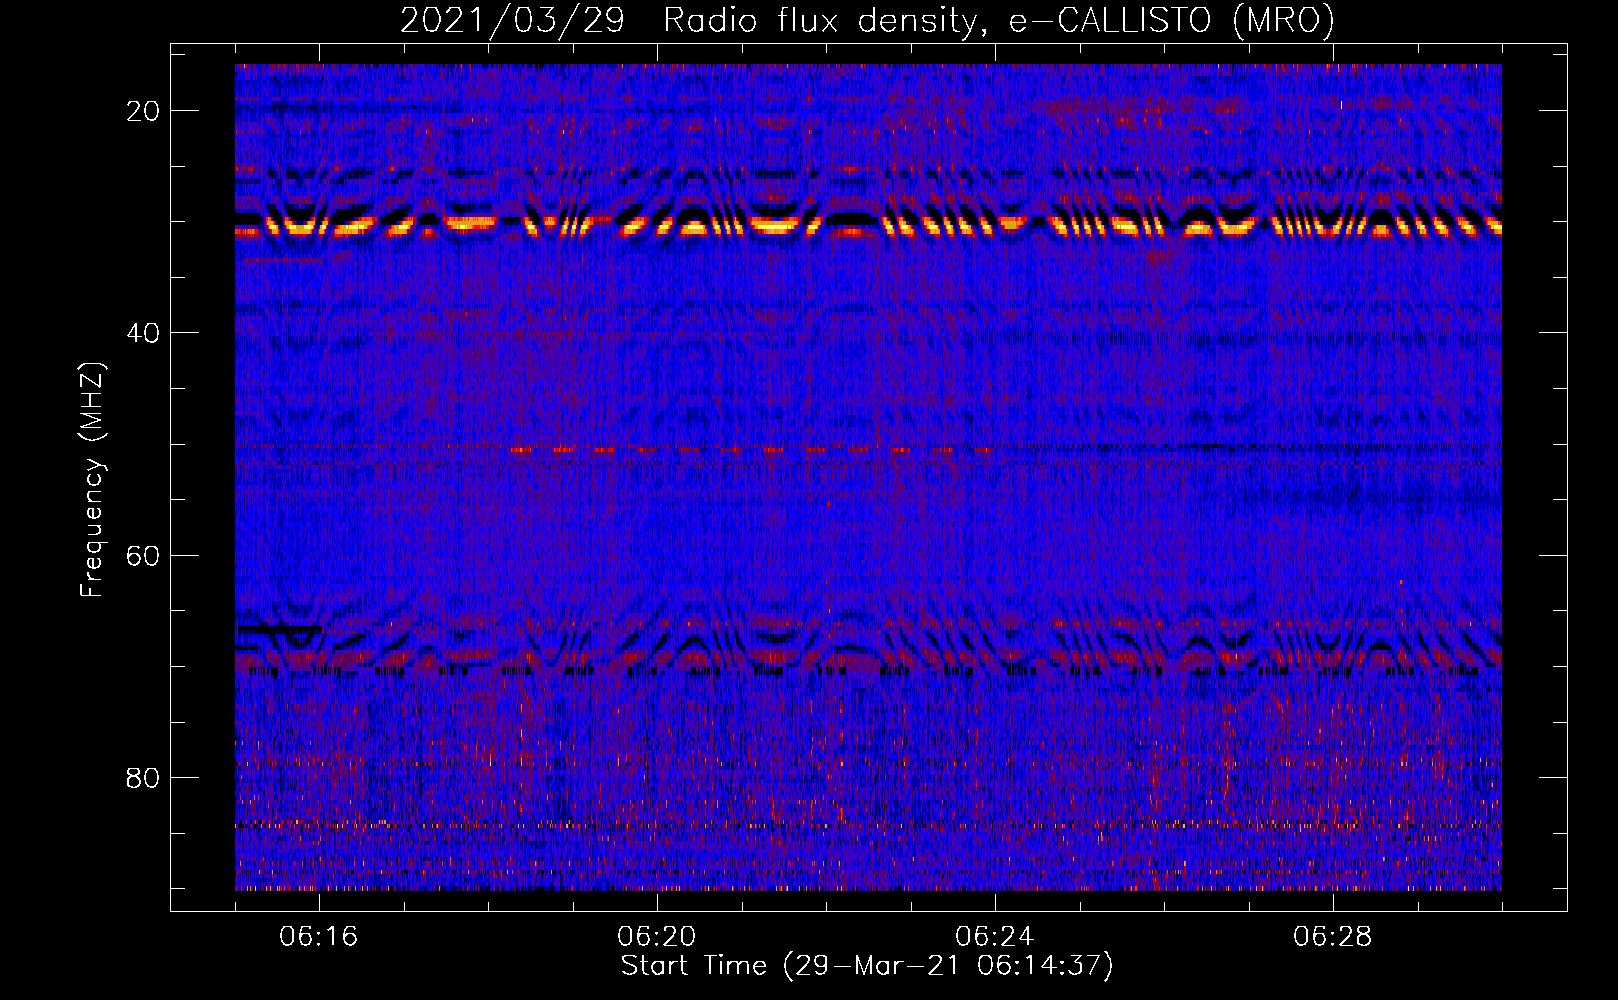1618x1000 pixels.
Task: Click the 06:16 time tick label
Action: pyautogui.click(x=319, y=937)
